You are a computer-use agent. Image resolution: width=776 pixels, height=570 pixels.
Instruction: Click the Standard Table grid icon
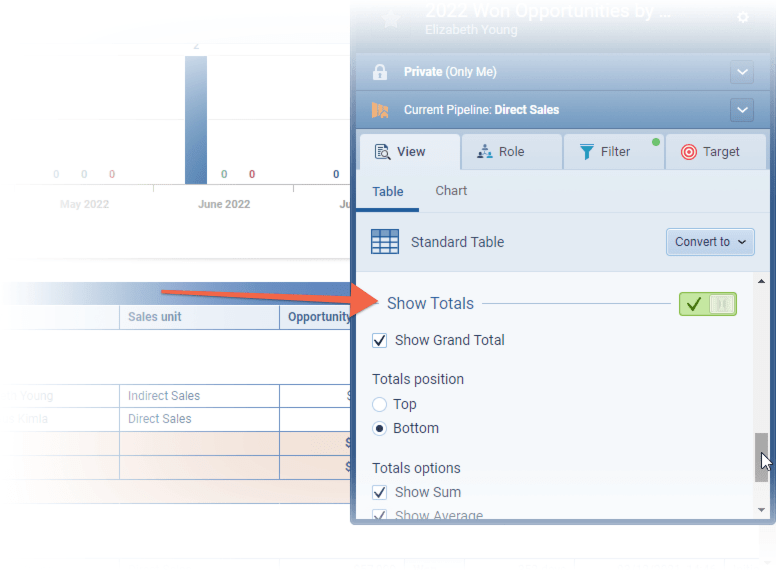(x=385, y=242)
